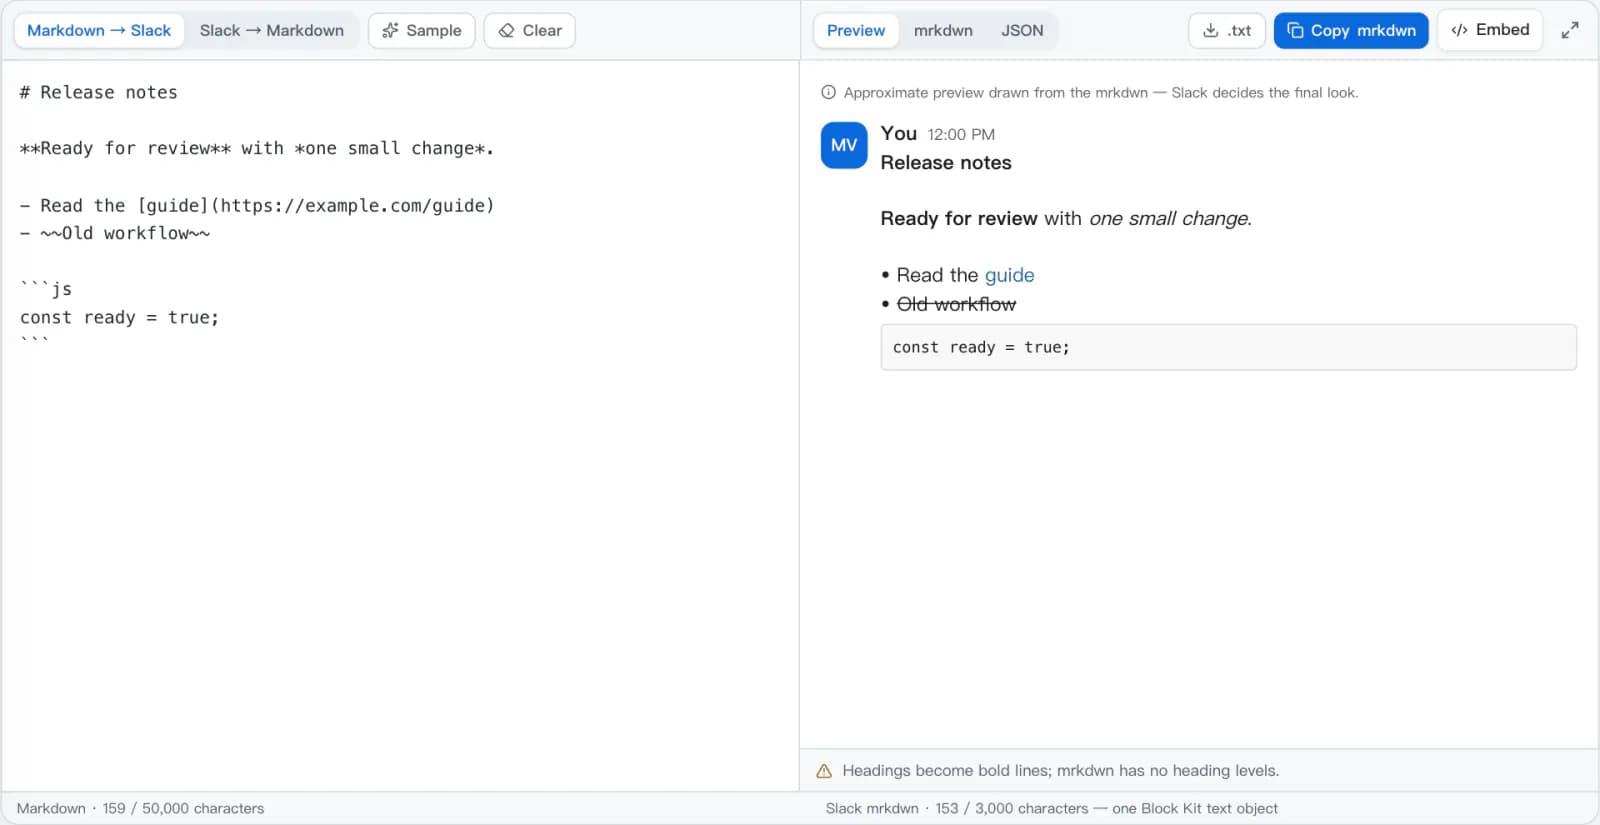Viewport: 1600px width, 825px height.
Task: Clear the editor content
Action: pyautogui.click(x=530, y=30)
